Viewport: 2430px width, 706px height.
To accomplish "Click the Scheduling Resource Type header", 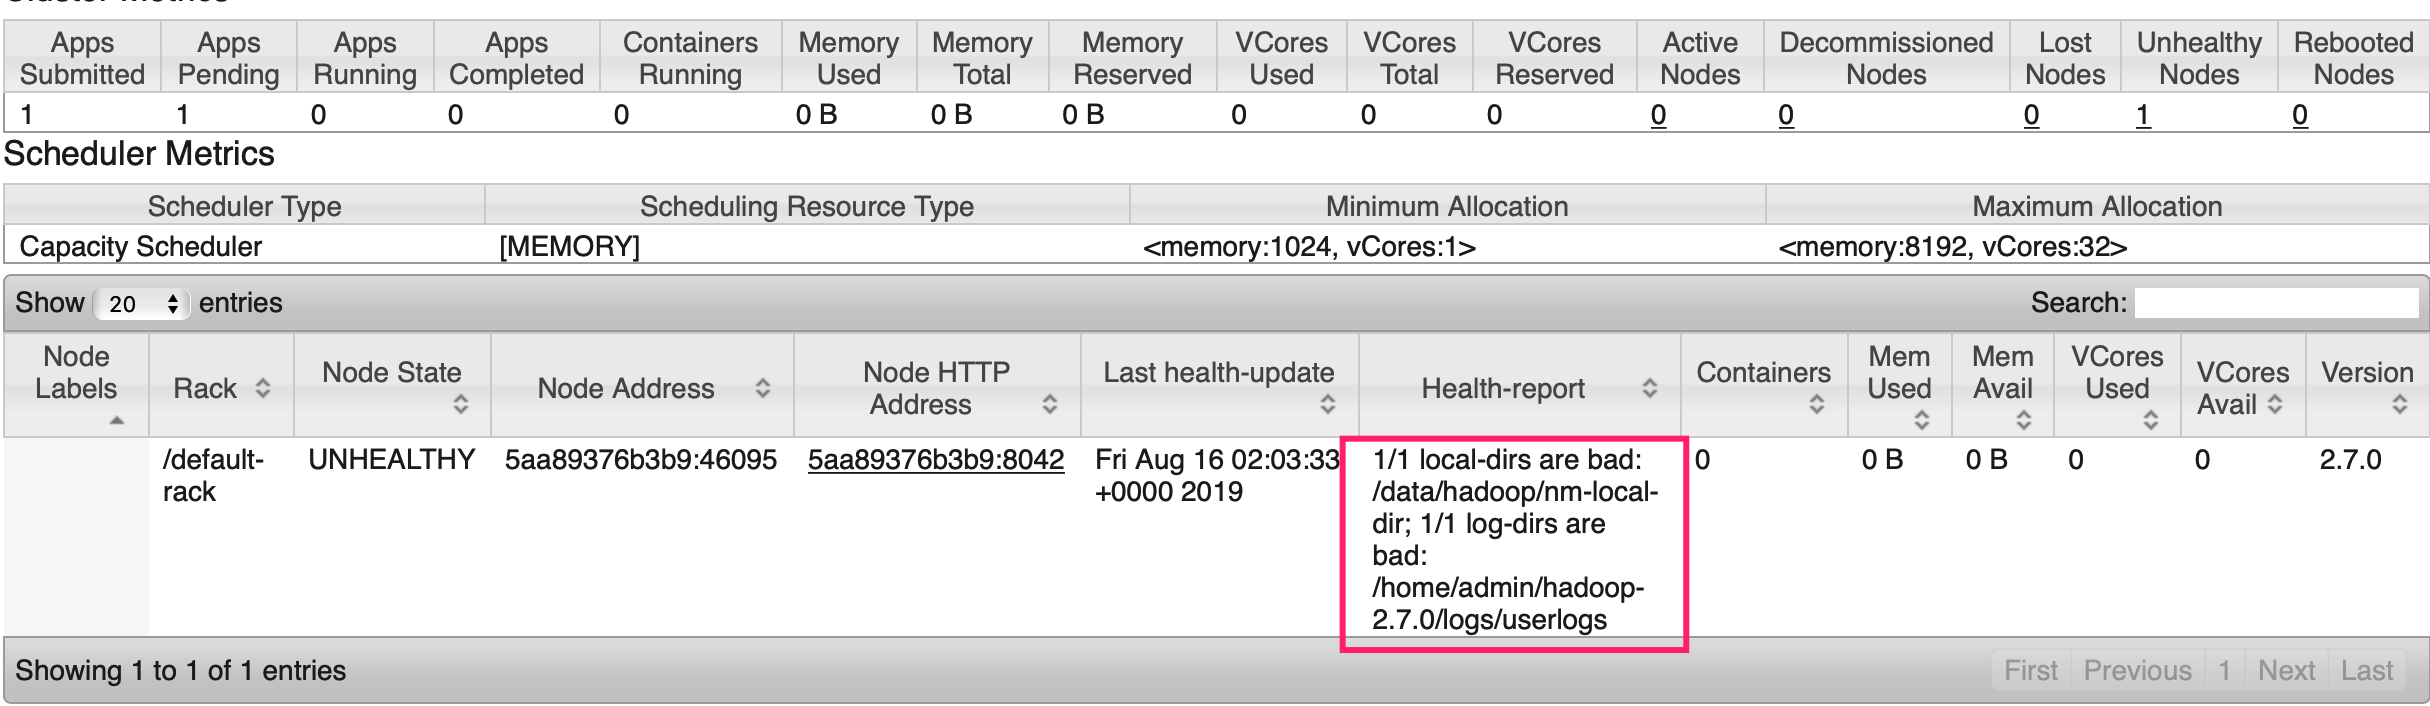I will tap(807, 206).
